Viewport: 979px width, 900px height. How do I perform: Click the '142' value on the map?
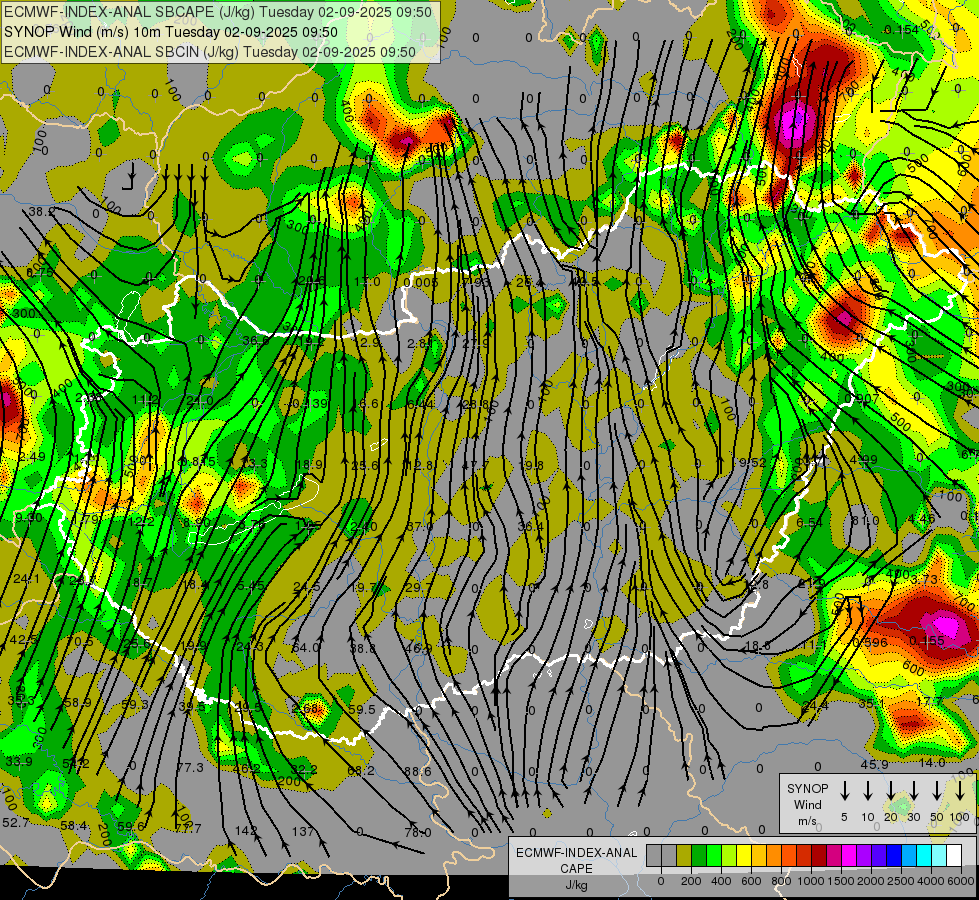click(x=246, y=830)
